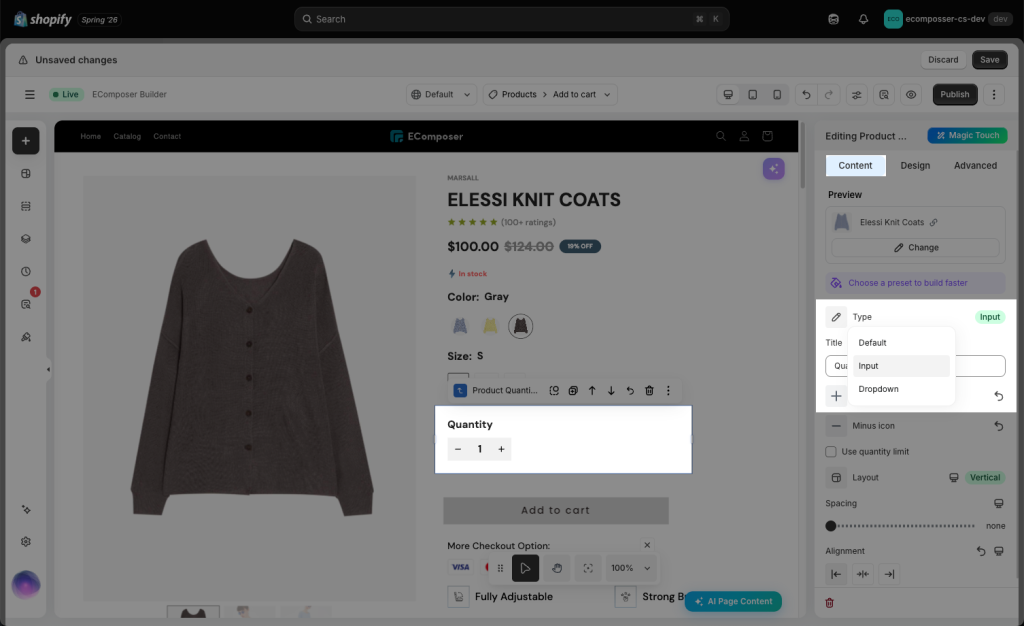Open the hamburger menu icon
This screenshot has width=1024, height=626.
coord(29,95)
